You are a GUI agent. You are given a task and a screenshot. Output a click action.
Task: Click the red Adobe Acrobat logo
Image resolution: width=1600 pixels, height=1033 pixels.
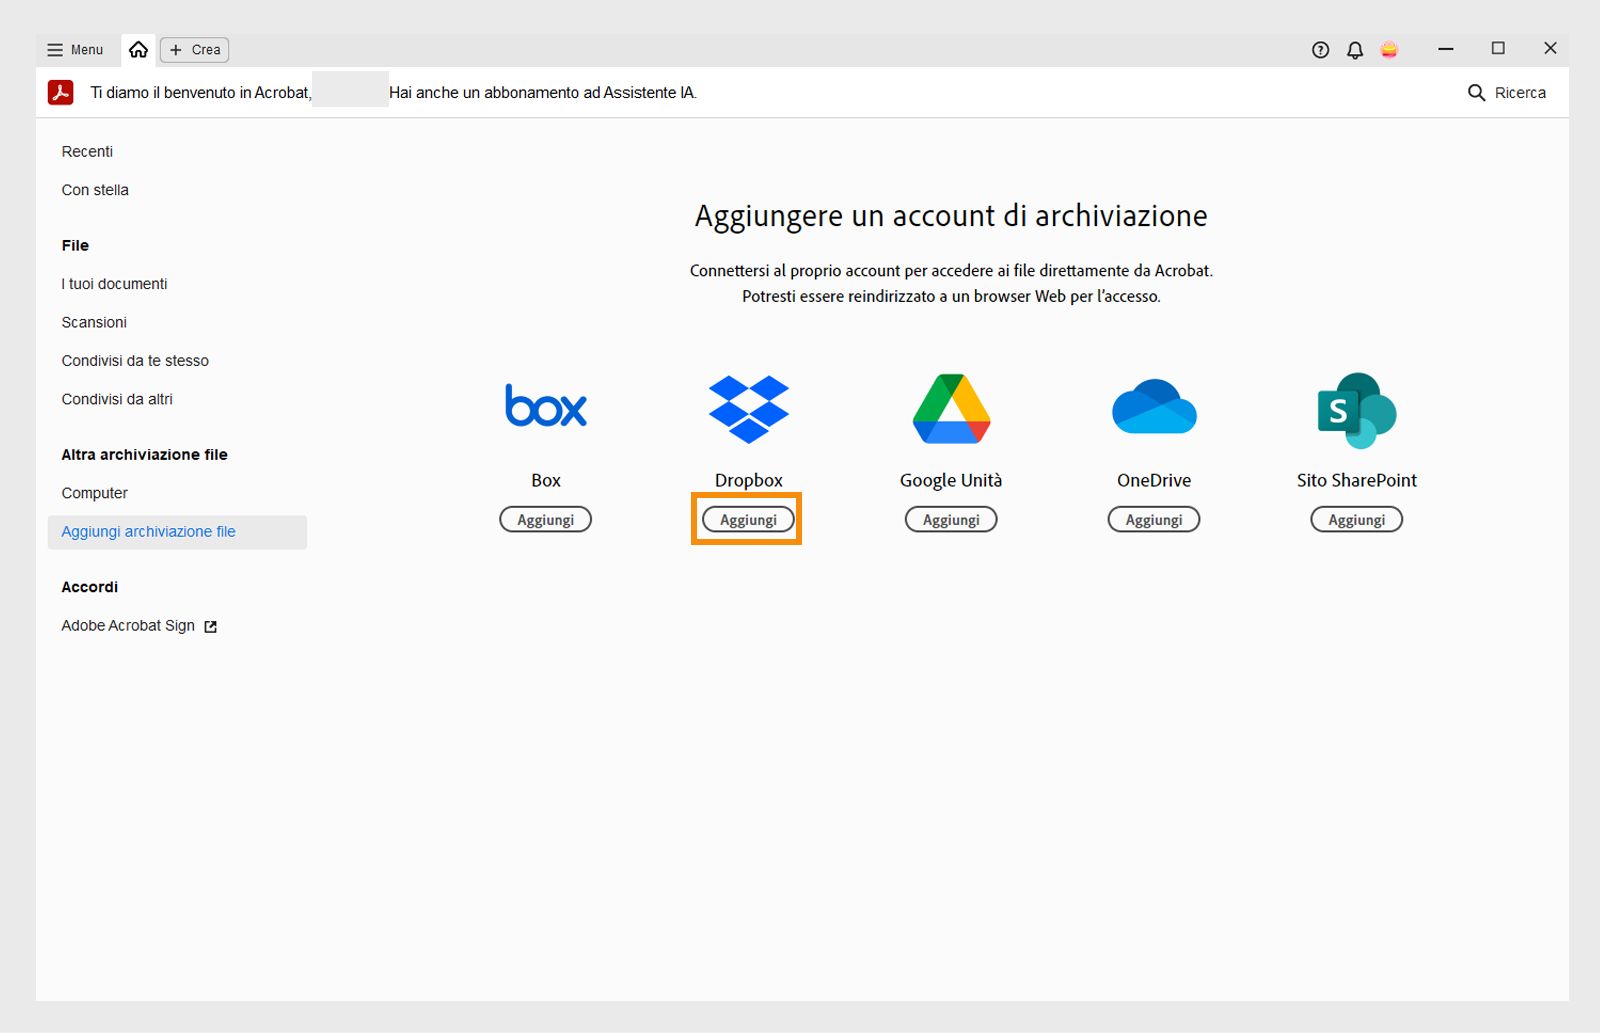click(x=61, y=92)
